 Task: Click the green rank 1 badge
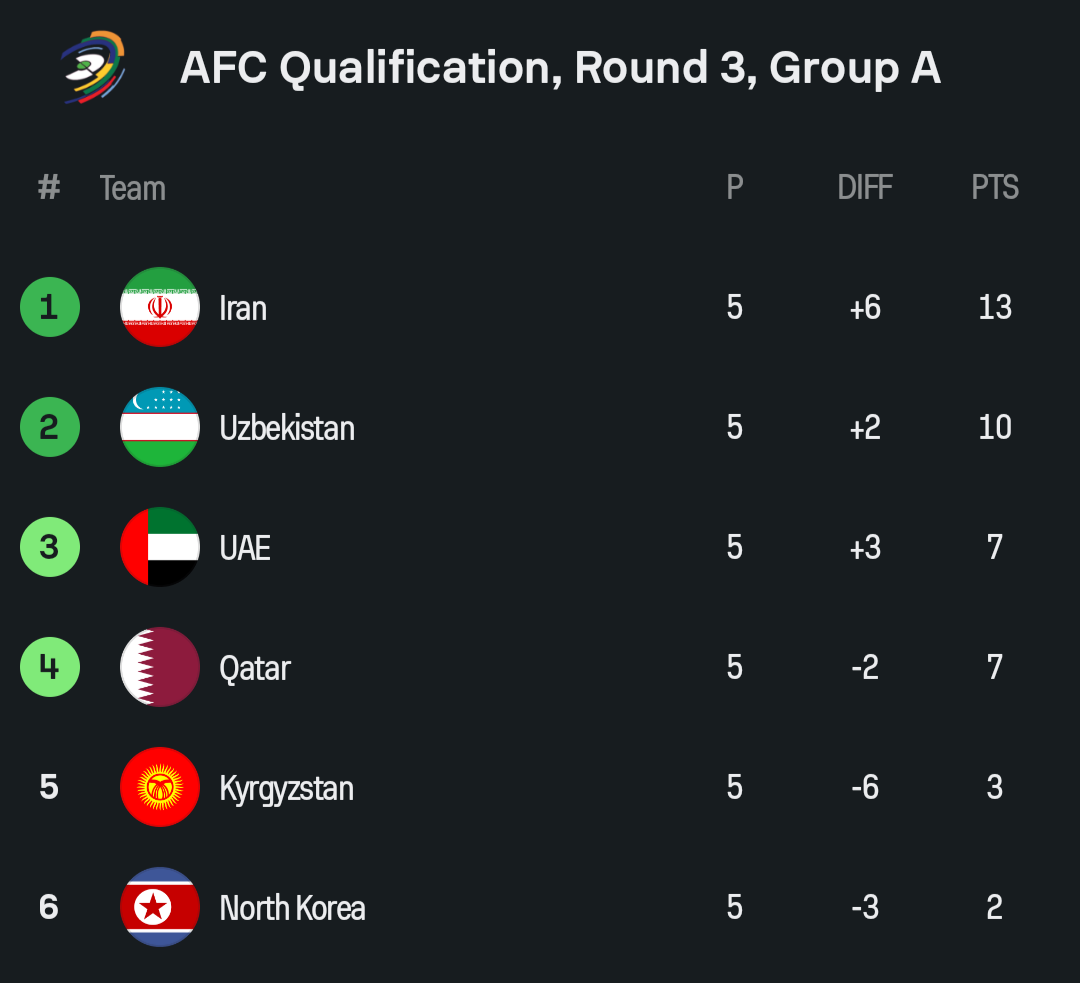click(x=49, y=307)
